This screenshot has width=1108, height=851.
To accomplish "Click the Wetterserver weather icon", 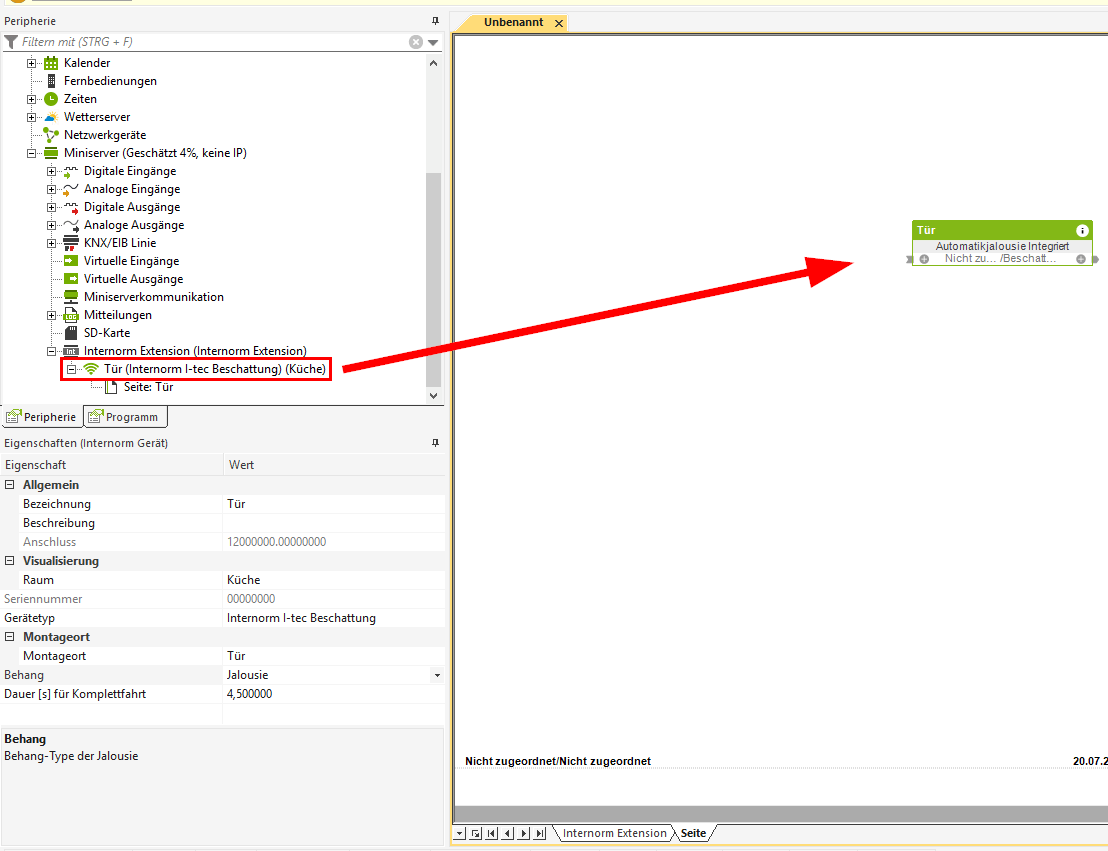I will (51, 117).
